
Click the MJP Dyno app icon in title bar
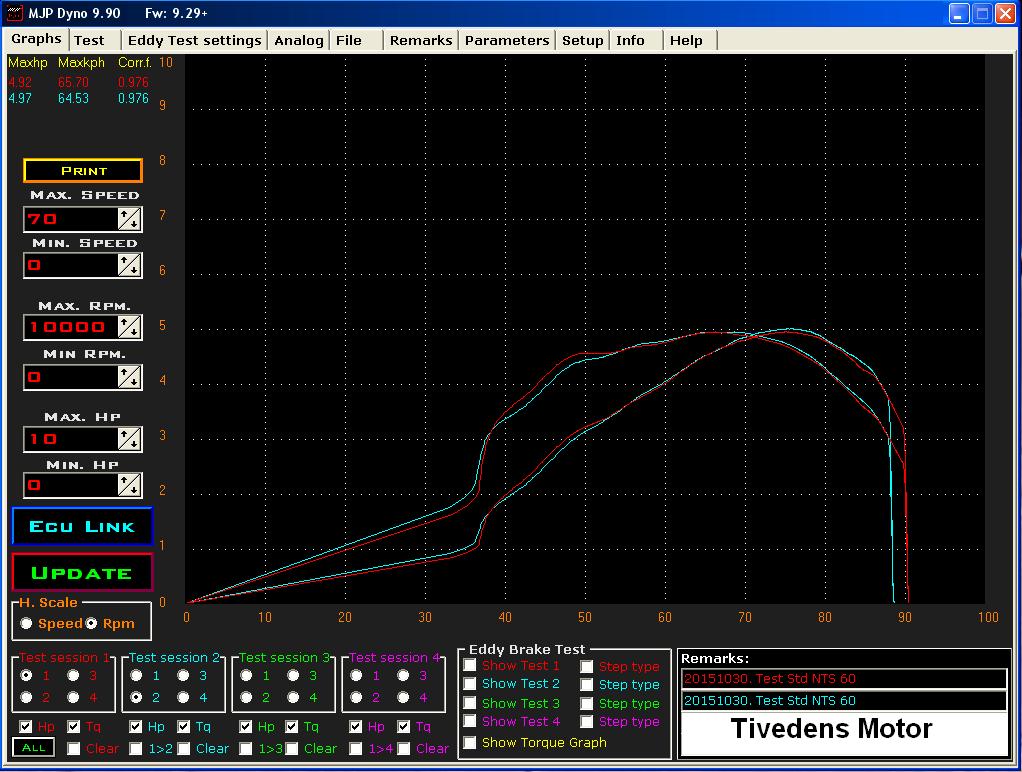coord(14,13)
